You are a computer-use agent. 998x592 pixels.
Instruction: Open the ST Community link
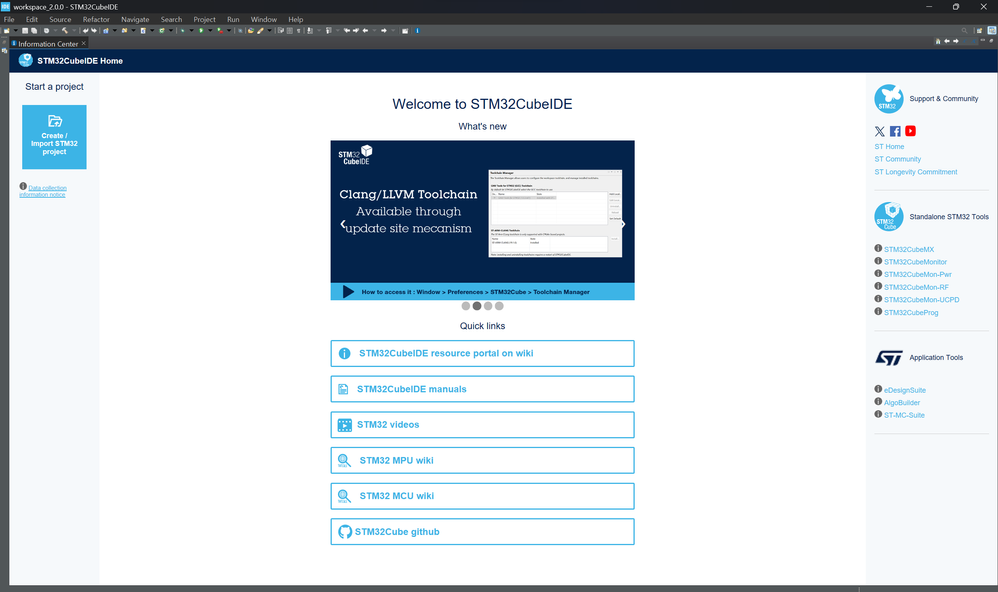coord(897,159)
